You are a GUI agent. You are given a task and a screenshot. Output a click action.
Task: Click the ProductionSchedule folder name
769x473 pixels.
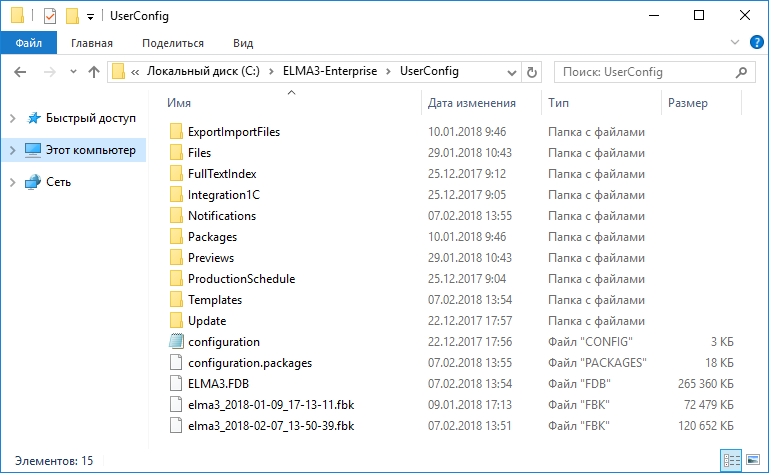(x=242, y=279)
